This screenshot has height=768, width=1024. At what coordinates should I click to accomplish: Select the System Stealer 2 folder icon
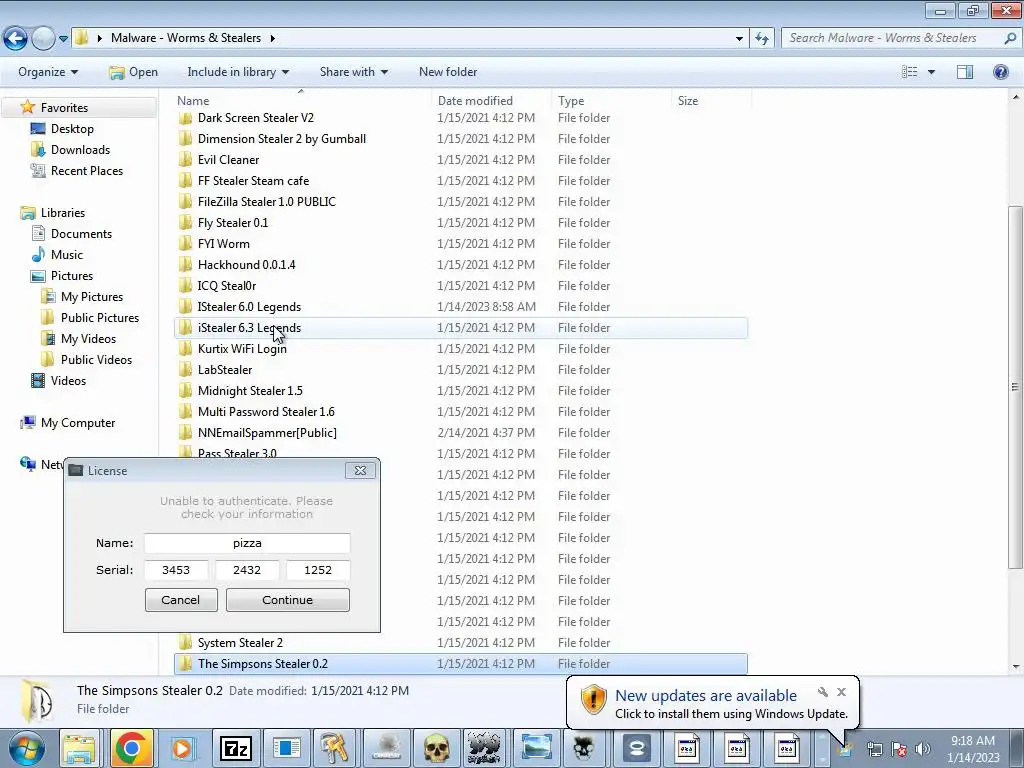click(185, 643)
